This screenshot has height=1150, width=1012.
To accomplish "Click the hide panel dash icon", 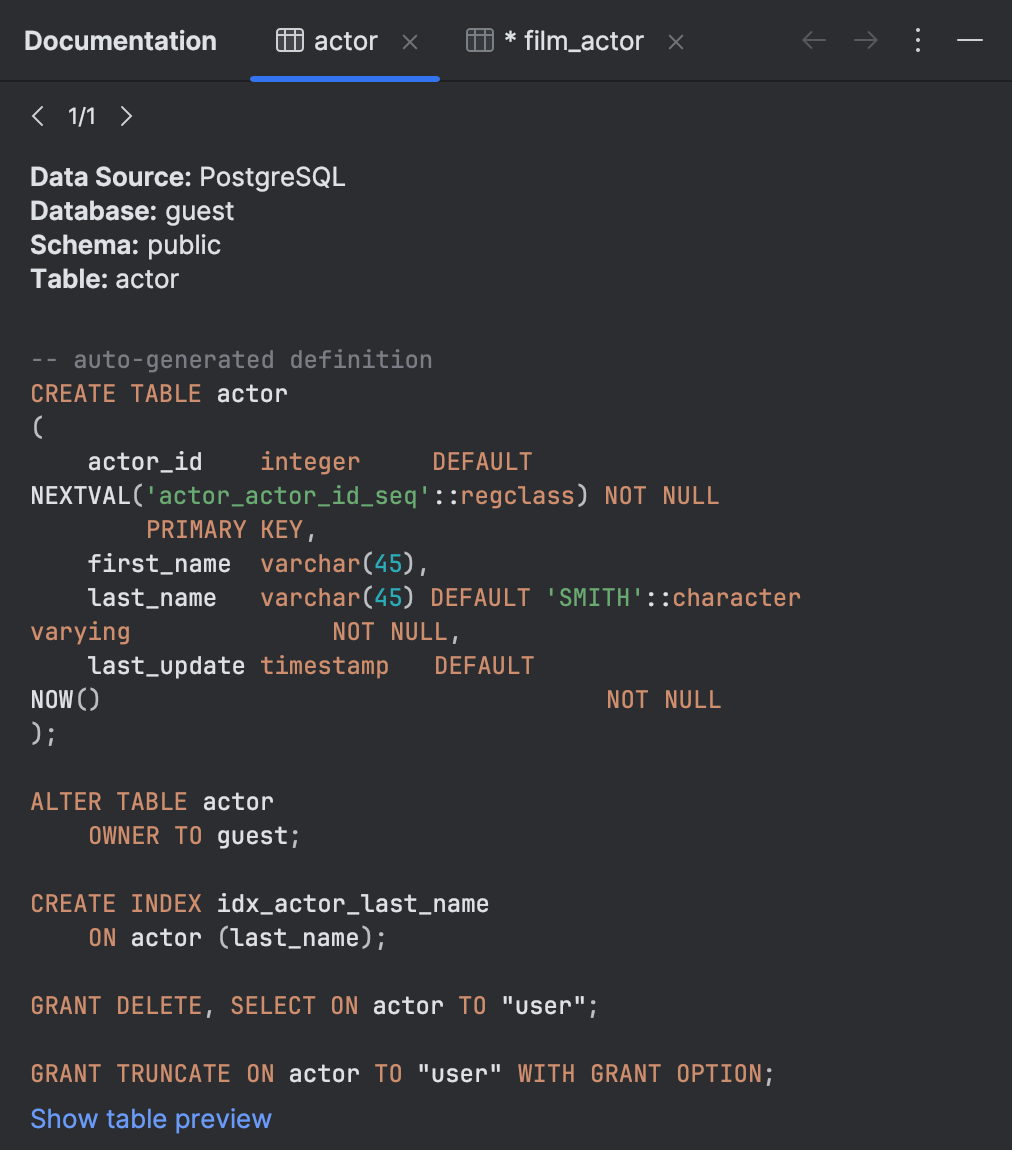I will (969, 40).
